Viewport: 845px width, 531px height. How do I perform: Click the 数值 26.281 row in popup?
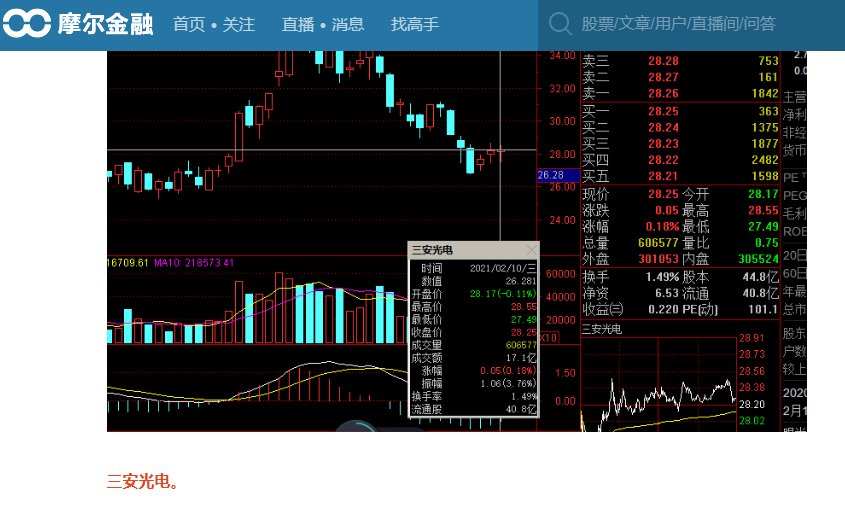[474, 281]
